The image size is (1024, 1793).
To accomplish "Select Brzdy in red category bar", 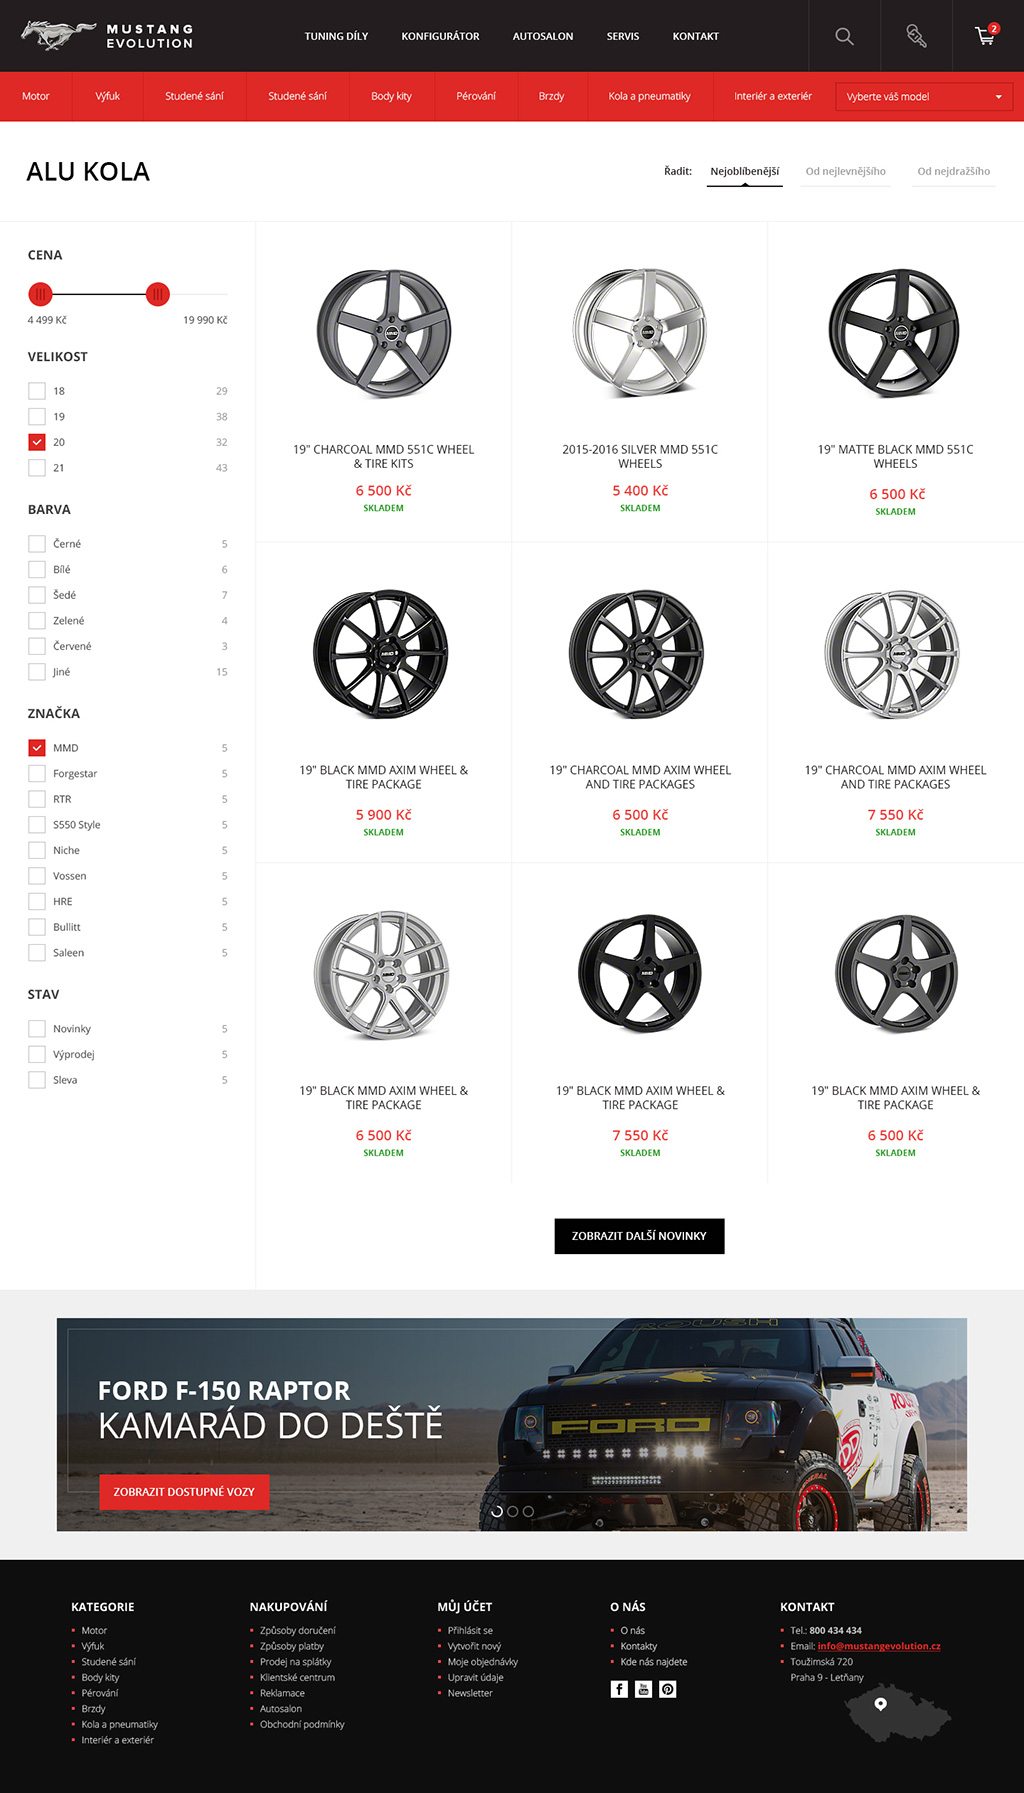I will (x=551, y=96).
